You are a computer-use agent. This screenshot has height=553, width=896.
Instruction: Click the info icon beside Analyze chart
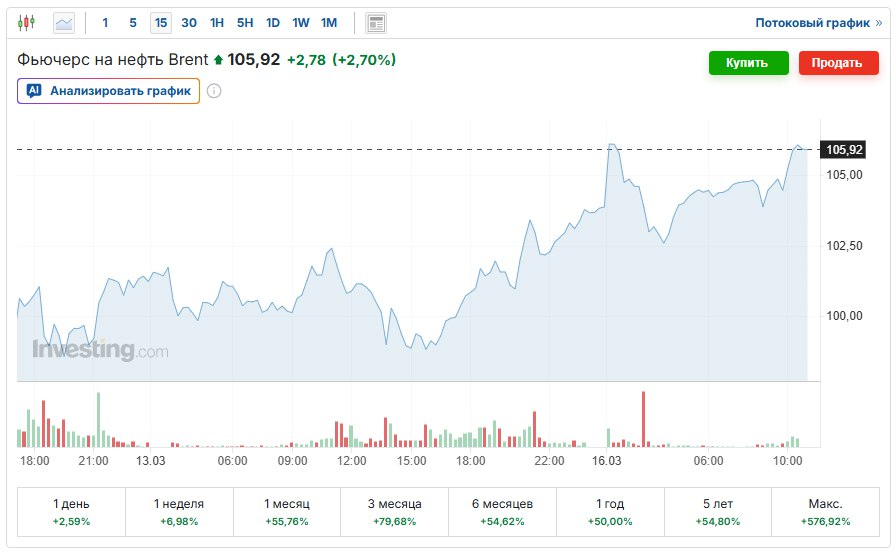click(x=214, y=91)
